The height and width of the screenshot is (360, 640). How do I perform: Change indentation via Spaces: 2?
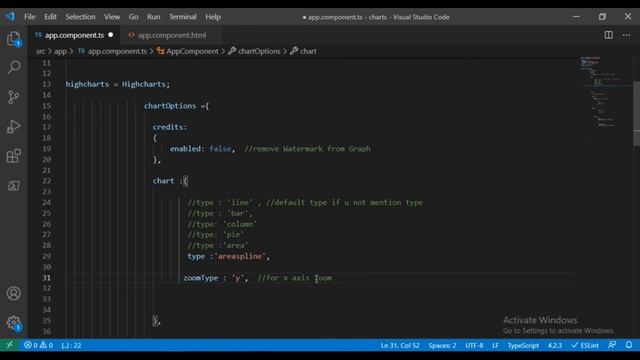coord(442,345)
